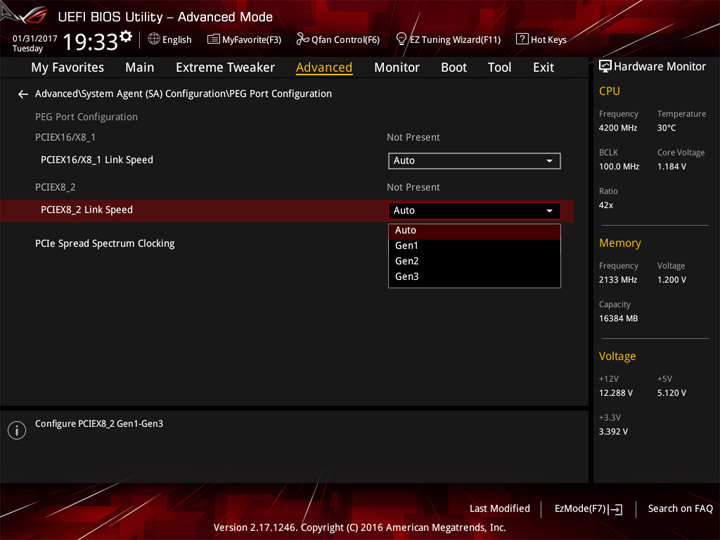
Task: Open the Boot tab
Action: point(454,68)
